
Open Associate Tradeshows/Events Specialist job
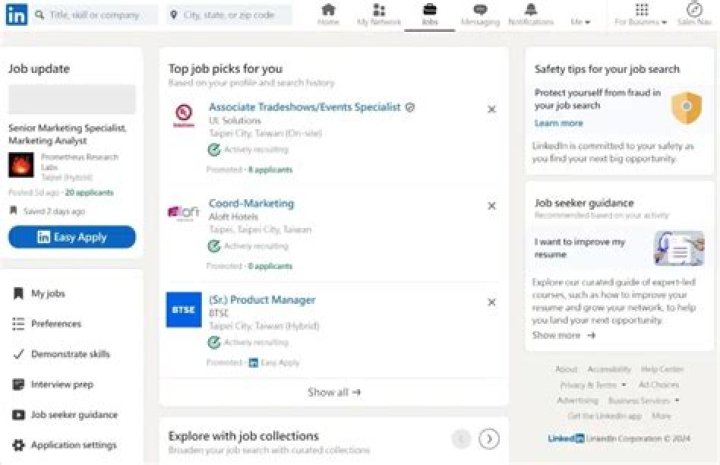[304, 107]
